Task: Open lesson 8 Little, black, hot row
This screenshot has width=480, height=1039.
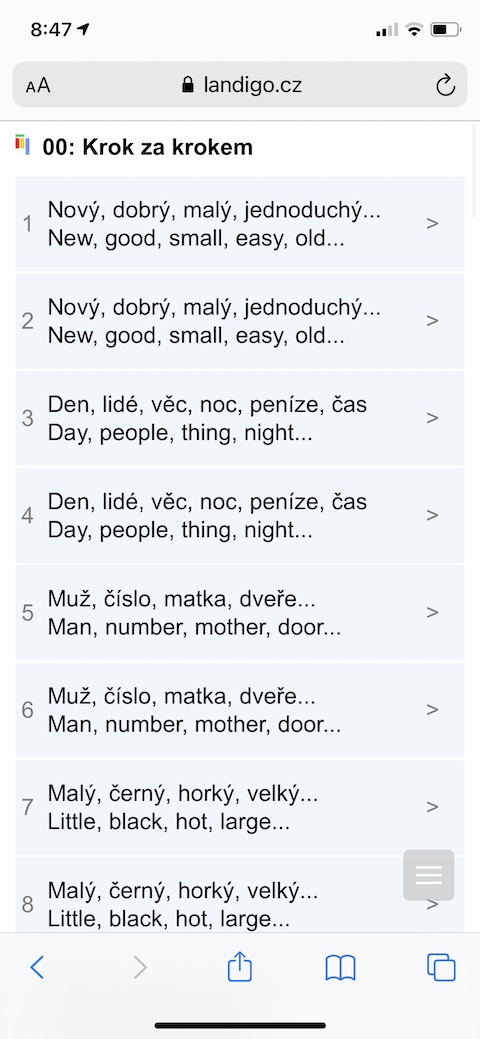Action: coord(239,895)
